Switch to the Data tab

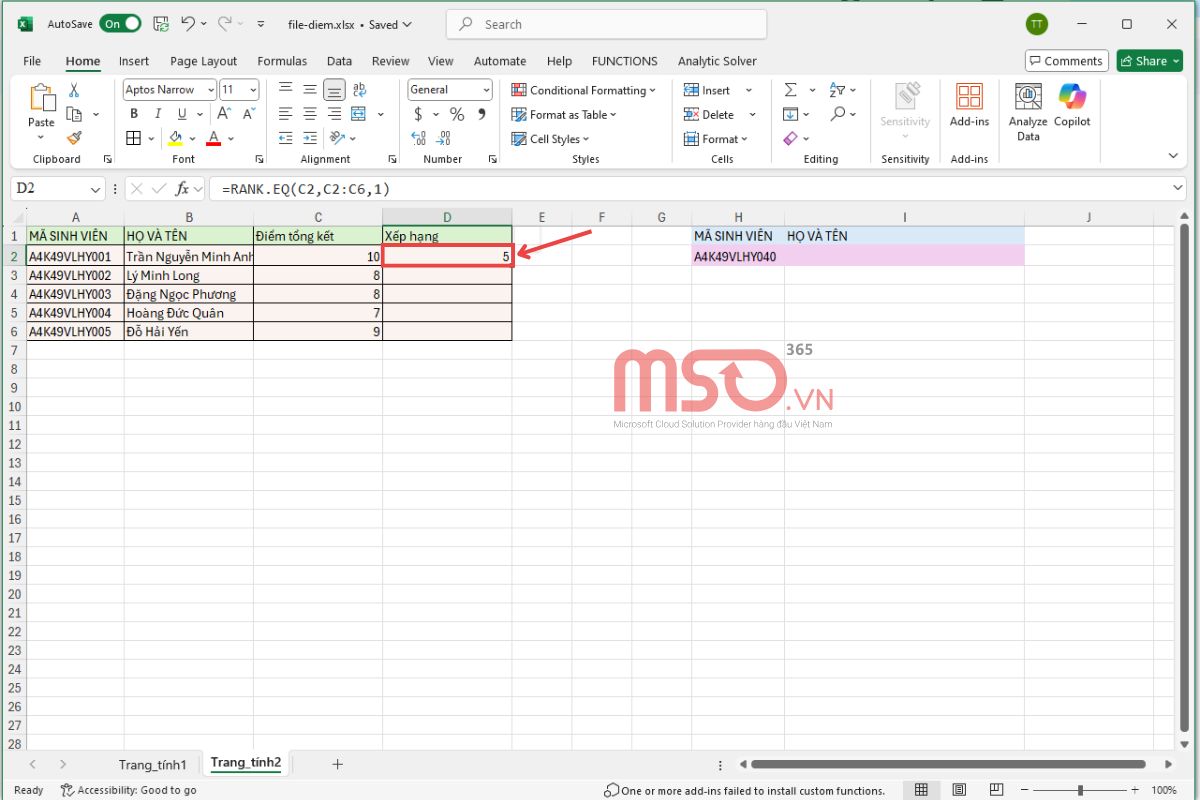coord(339,61)
